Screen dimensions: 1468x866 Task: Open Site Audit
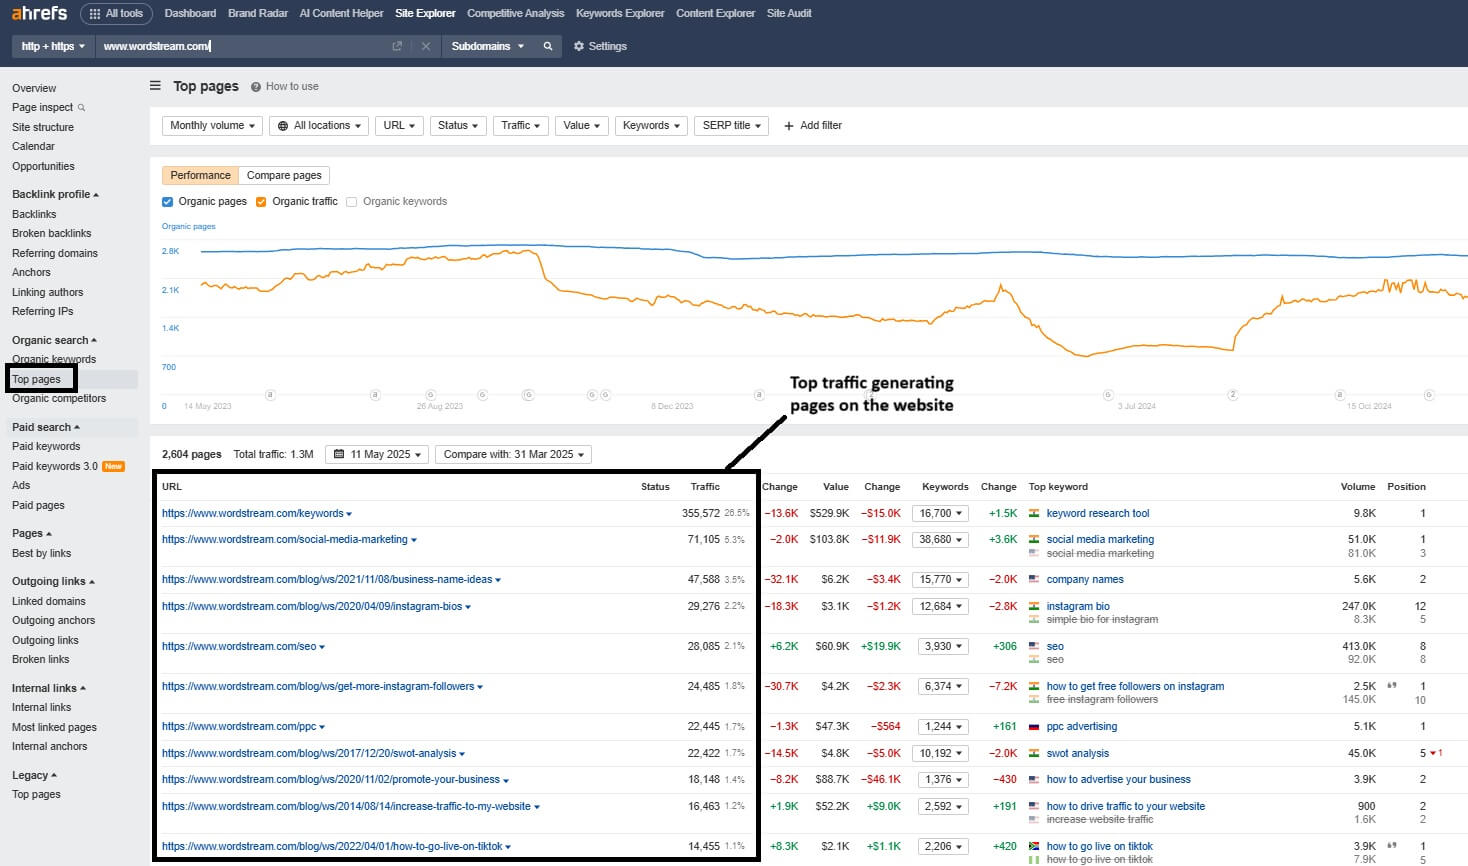(x=789, y=13)
